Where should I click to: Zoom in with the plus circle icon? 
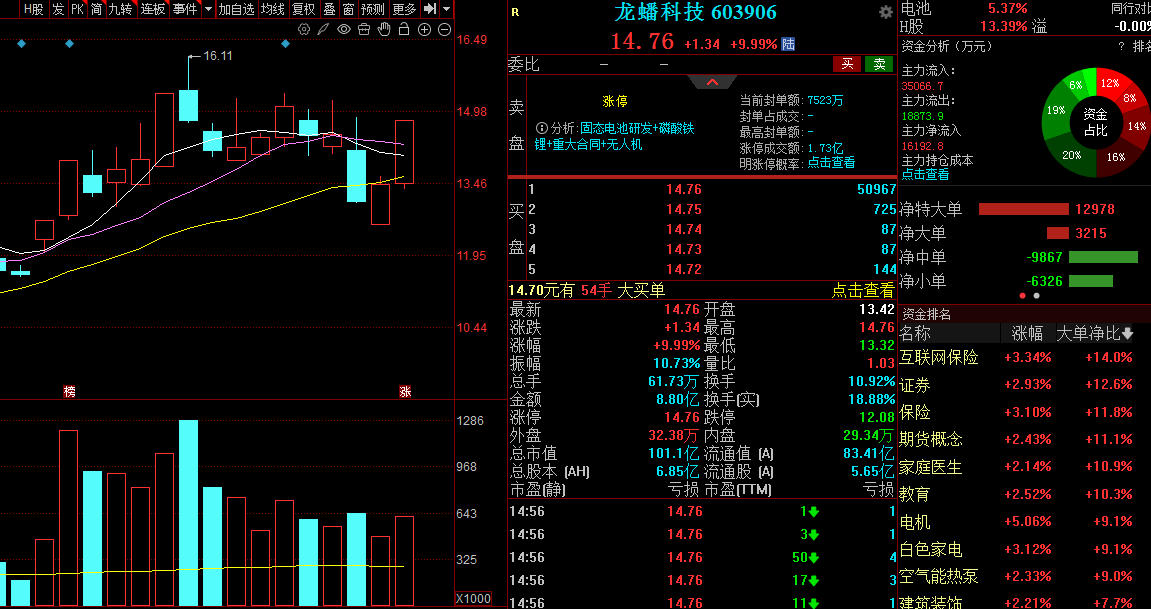pos(424,29)
